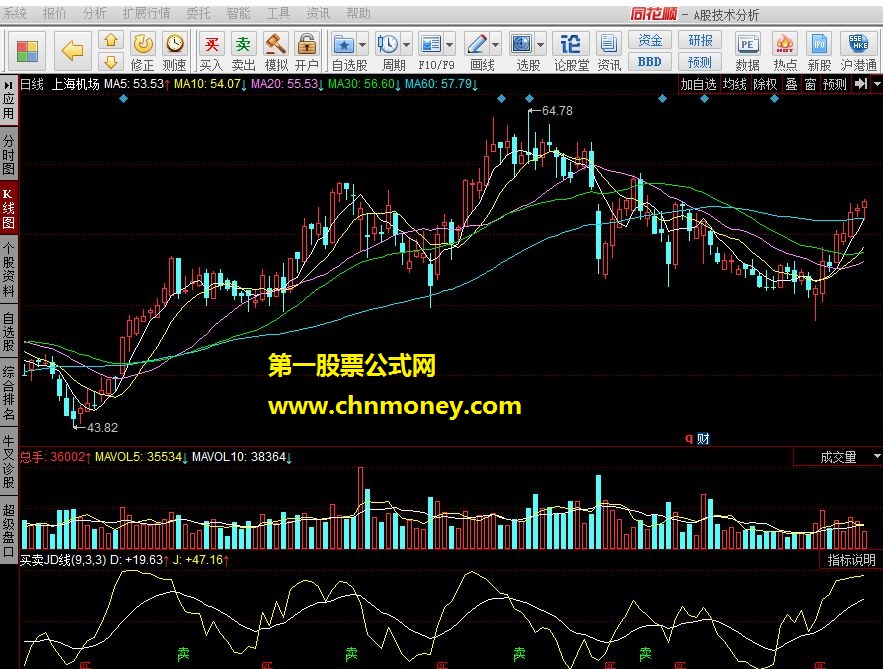Open the 报价 menu

click(54, 12)
